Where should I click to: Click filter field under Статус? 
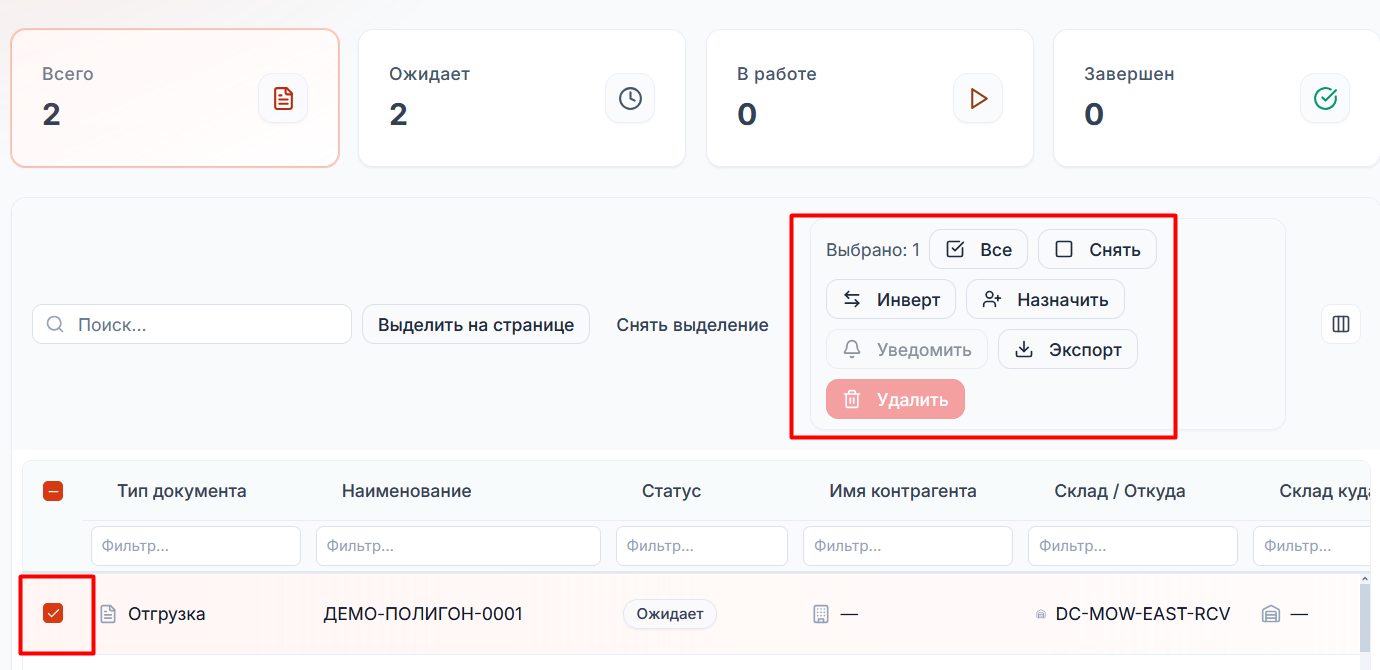(702, 546)
